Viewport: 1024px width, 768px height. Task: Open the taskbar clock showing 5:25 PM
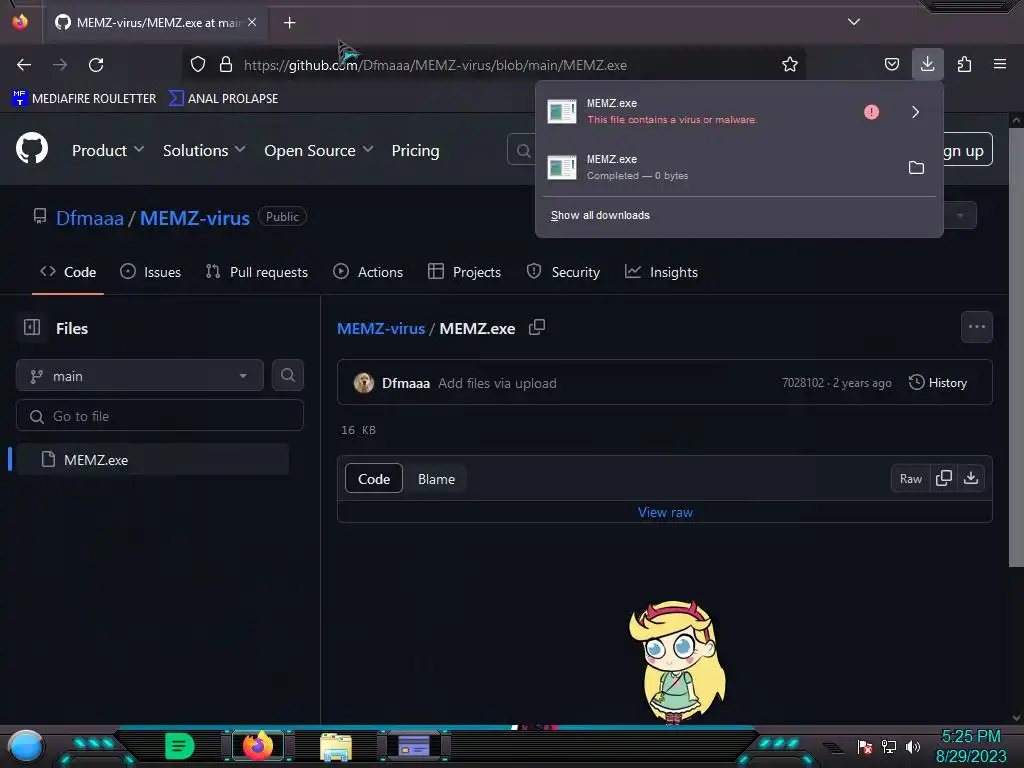[971, 746]
